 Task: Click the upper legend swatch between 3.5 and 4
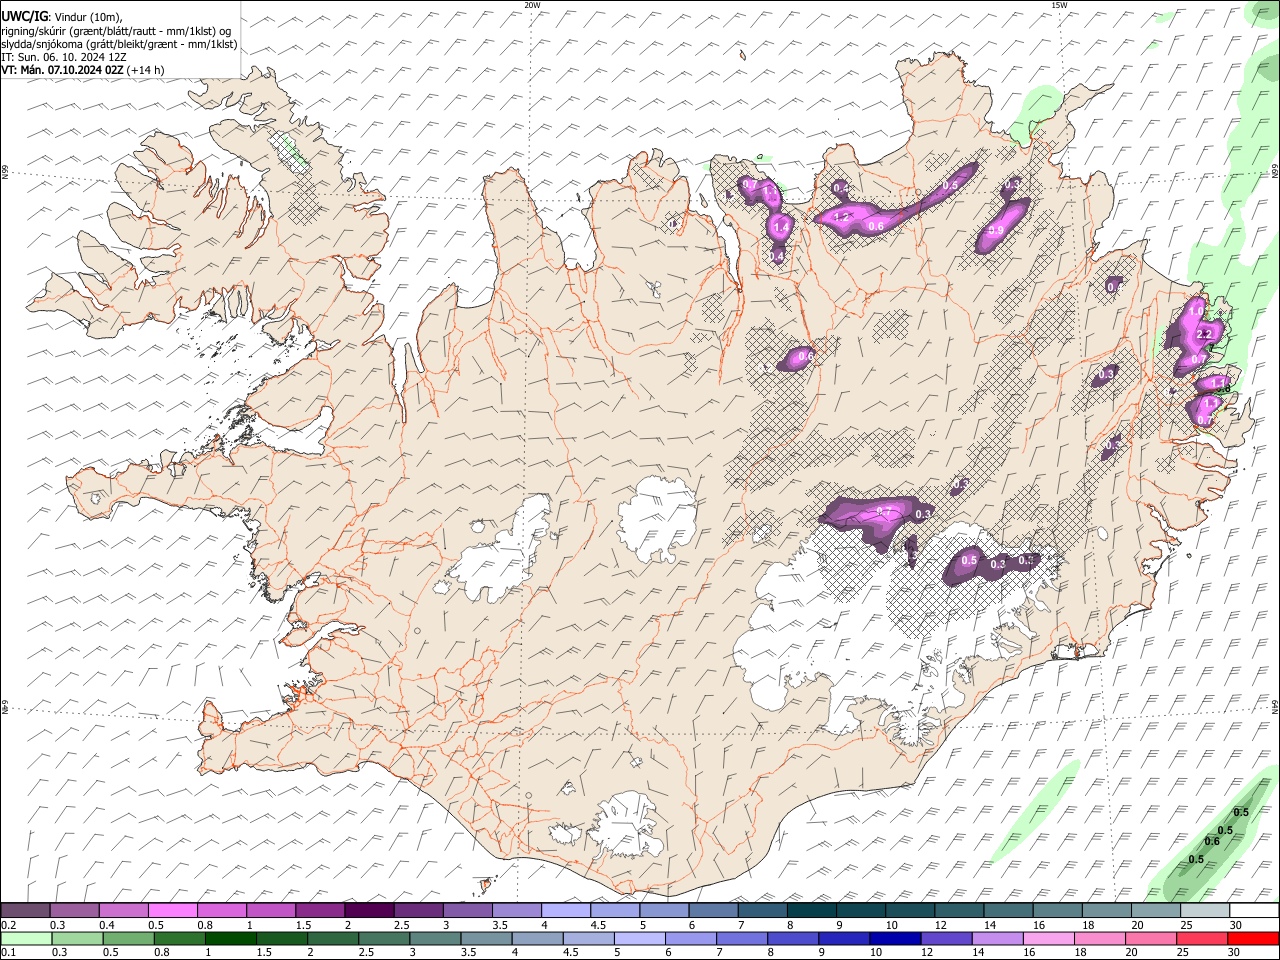pos(516,910)
